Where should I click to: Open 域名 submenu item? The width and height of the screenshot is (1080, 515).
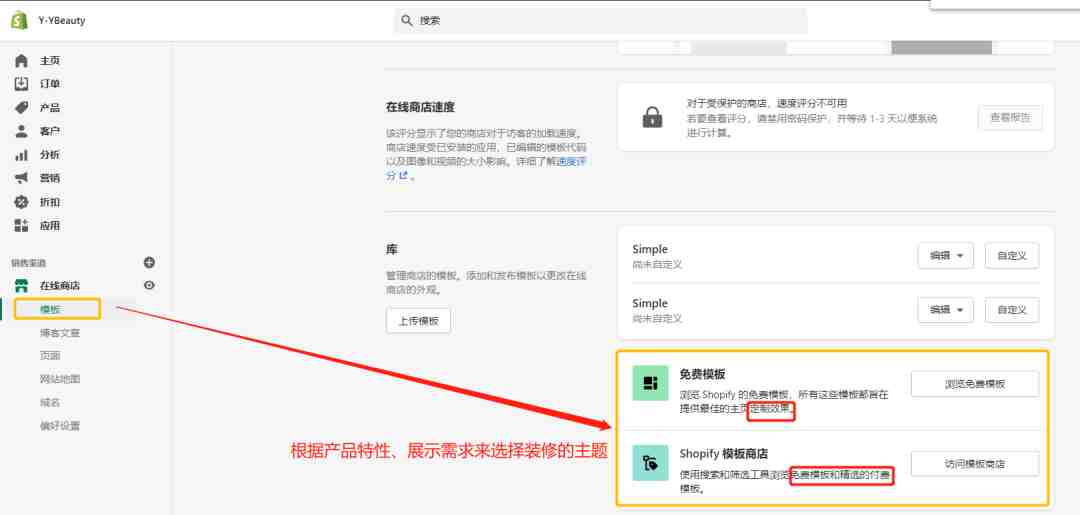(50, 403)
